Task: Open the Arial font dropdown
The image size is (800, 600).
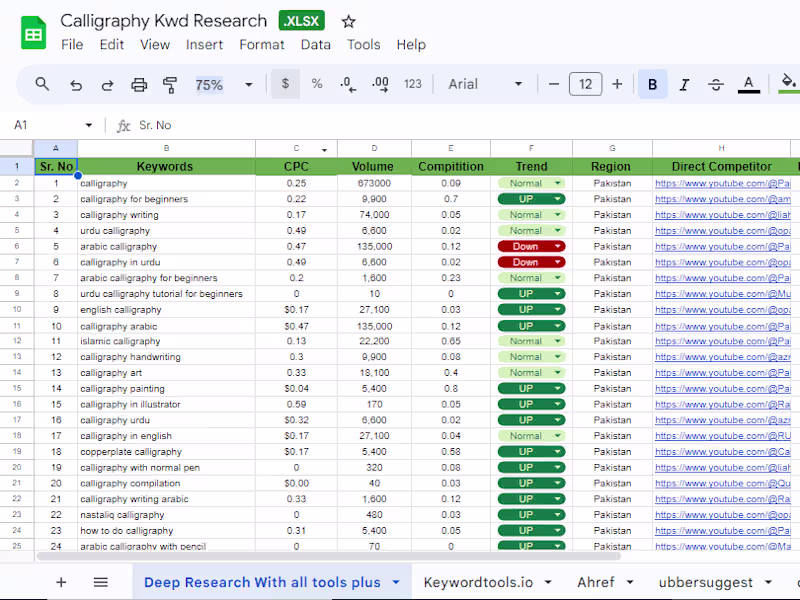Action: pos(485,85)
